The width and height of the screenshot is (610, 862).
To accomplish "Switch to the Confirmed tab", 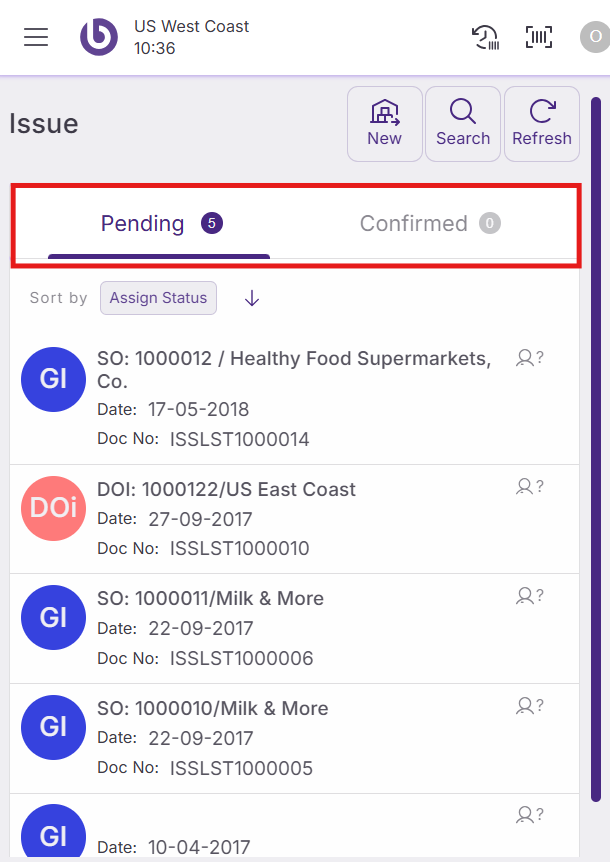I will click(x=429, y=224).
